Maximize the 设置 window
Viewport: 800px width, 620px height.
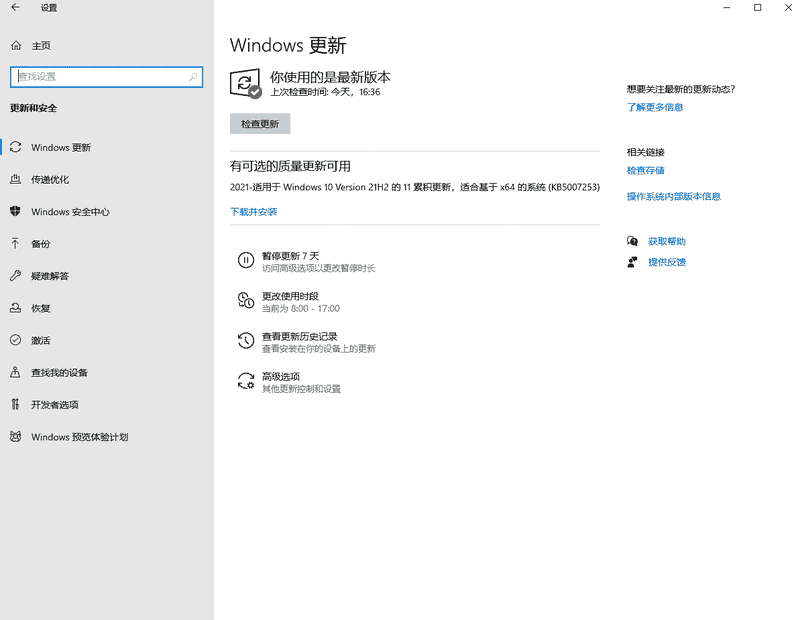click(x=758, y=8)
